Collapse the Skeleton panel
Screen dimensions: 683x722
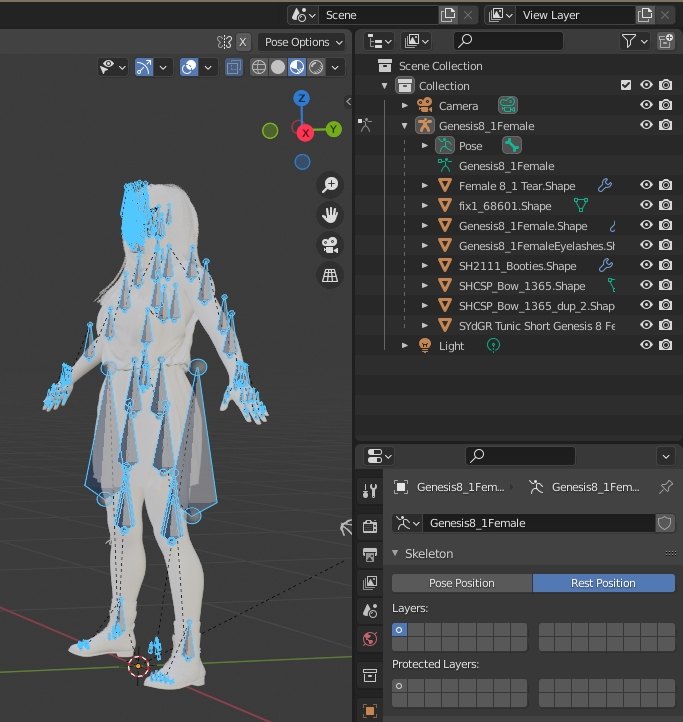[397, 553]
